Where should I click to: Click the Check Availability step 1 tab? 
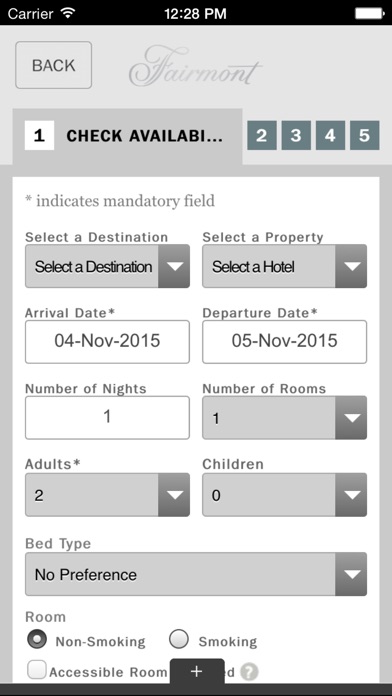127,136
